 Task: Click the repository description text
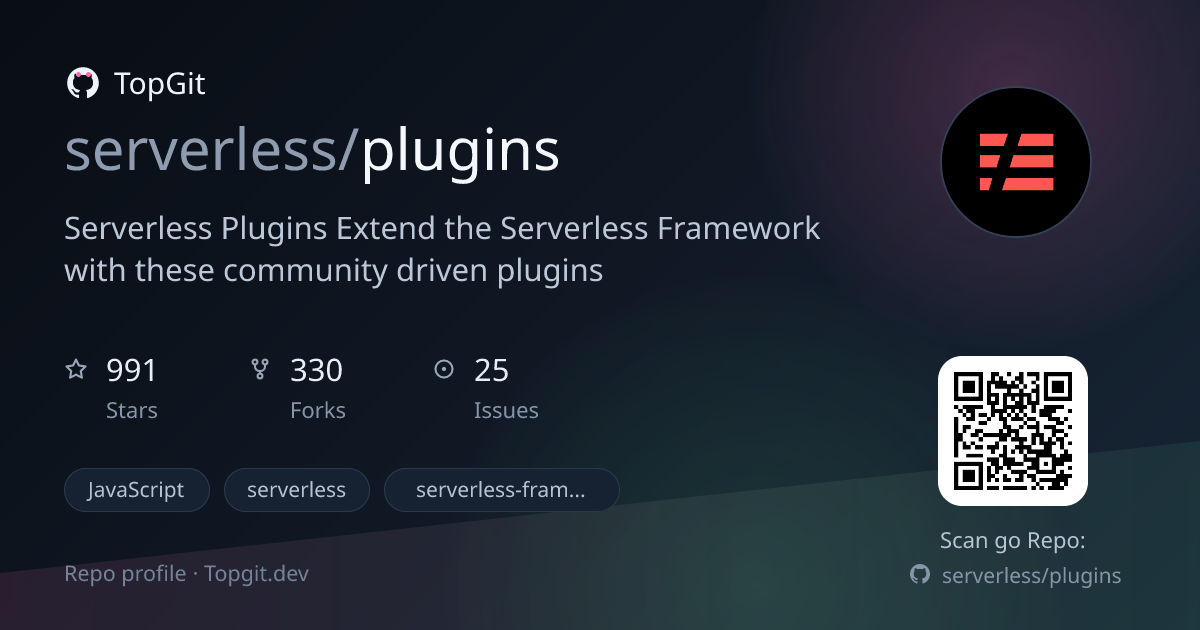(x=442, y=249)
